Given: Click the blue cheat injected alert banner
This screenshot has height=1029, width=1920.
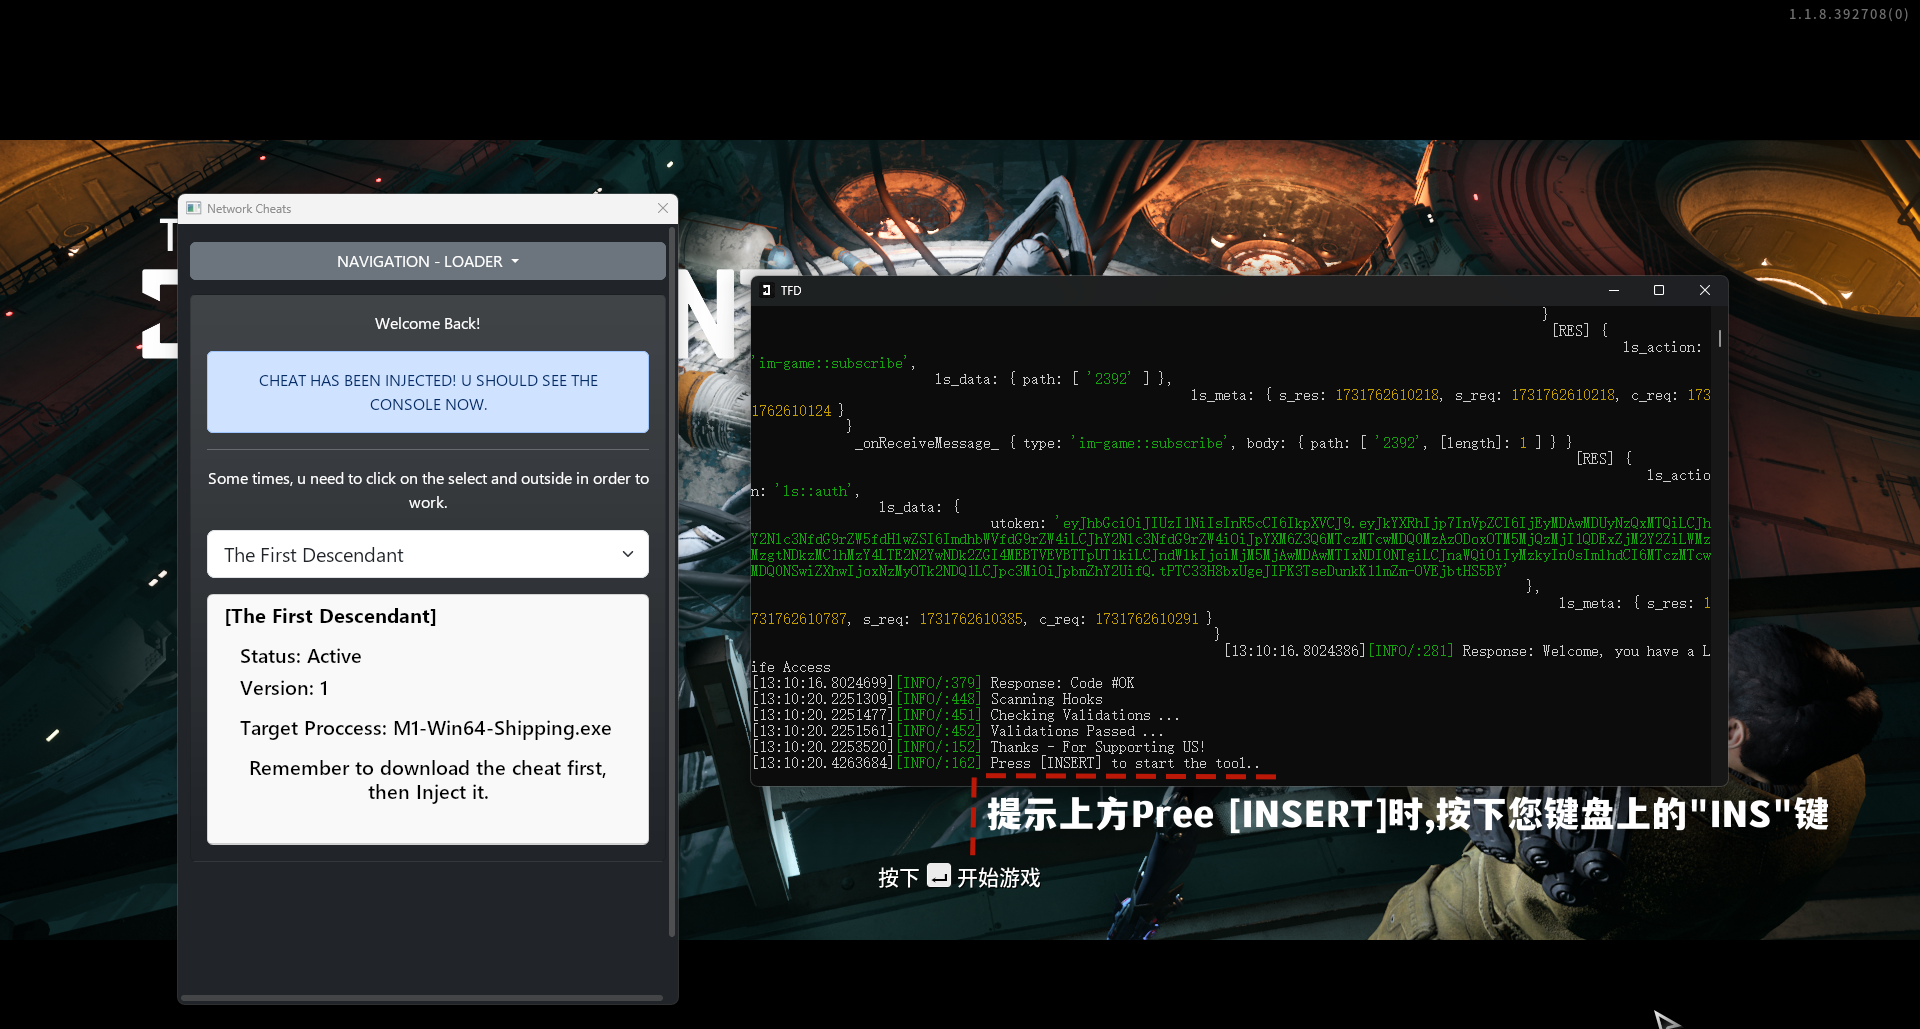Looking at the screenshot, I should (428, 392).
